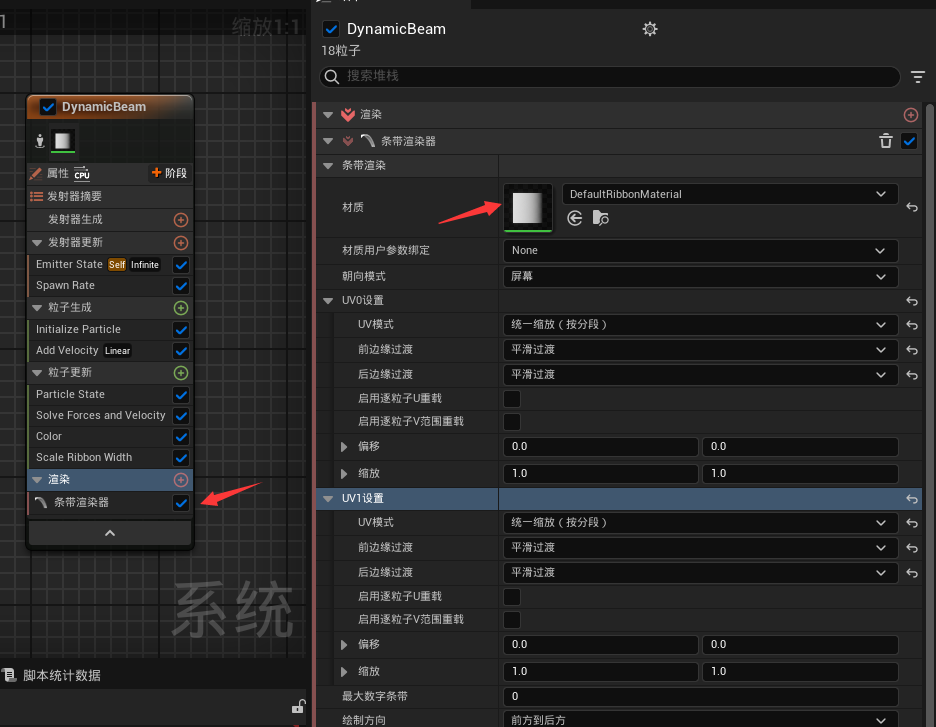Reset UV0设置 section to defaults

coord(912,301)
